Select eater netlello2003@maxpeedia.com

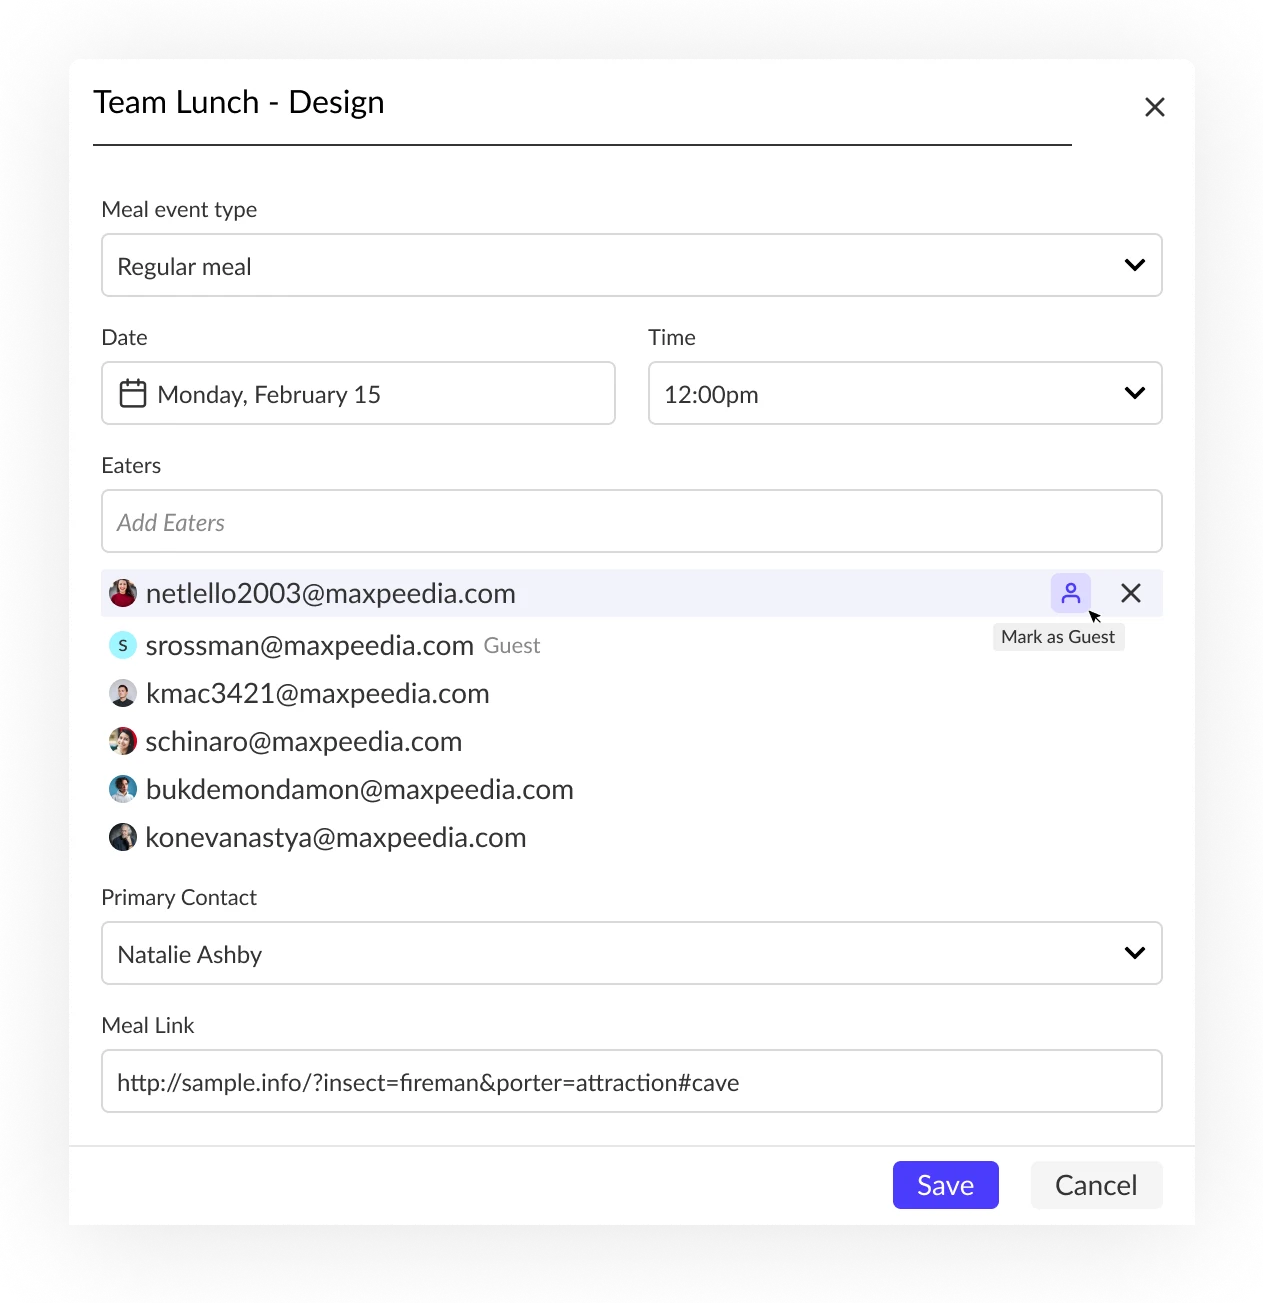pyautogui.click(x=331, y=593)
